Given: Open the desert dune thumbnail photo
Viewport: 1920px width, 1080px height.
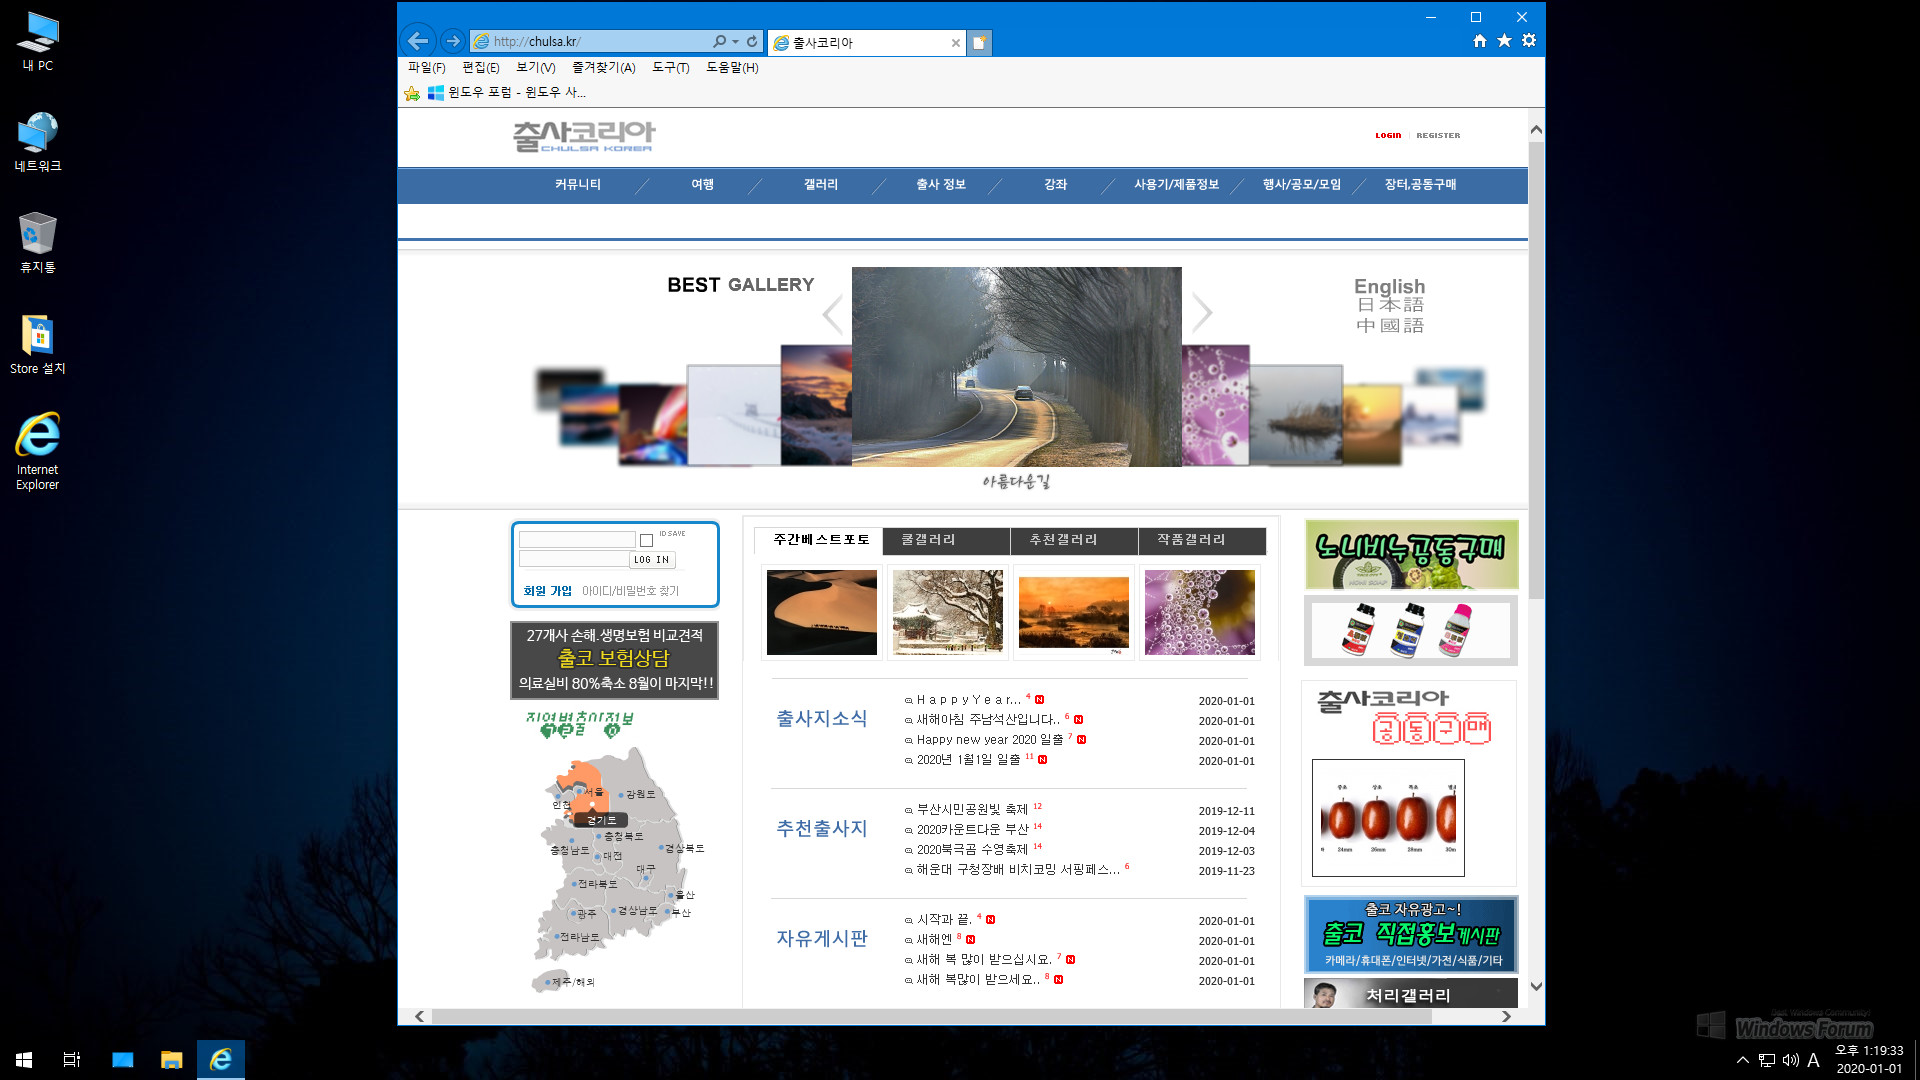Looking at the screenshot, I should tap(822, 612).
